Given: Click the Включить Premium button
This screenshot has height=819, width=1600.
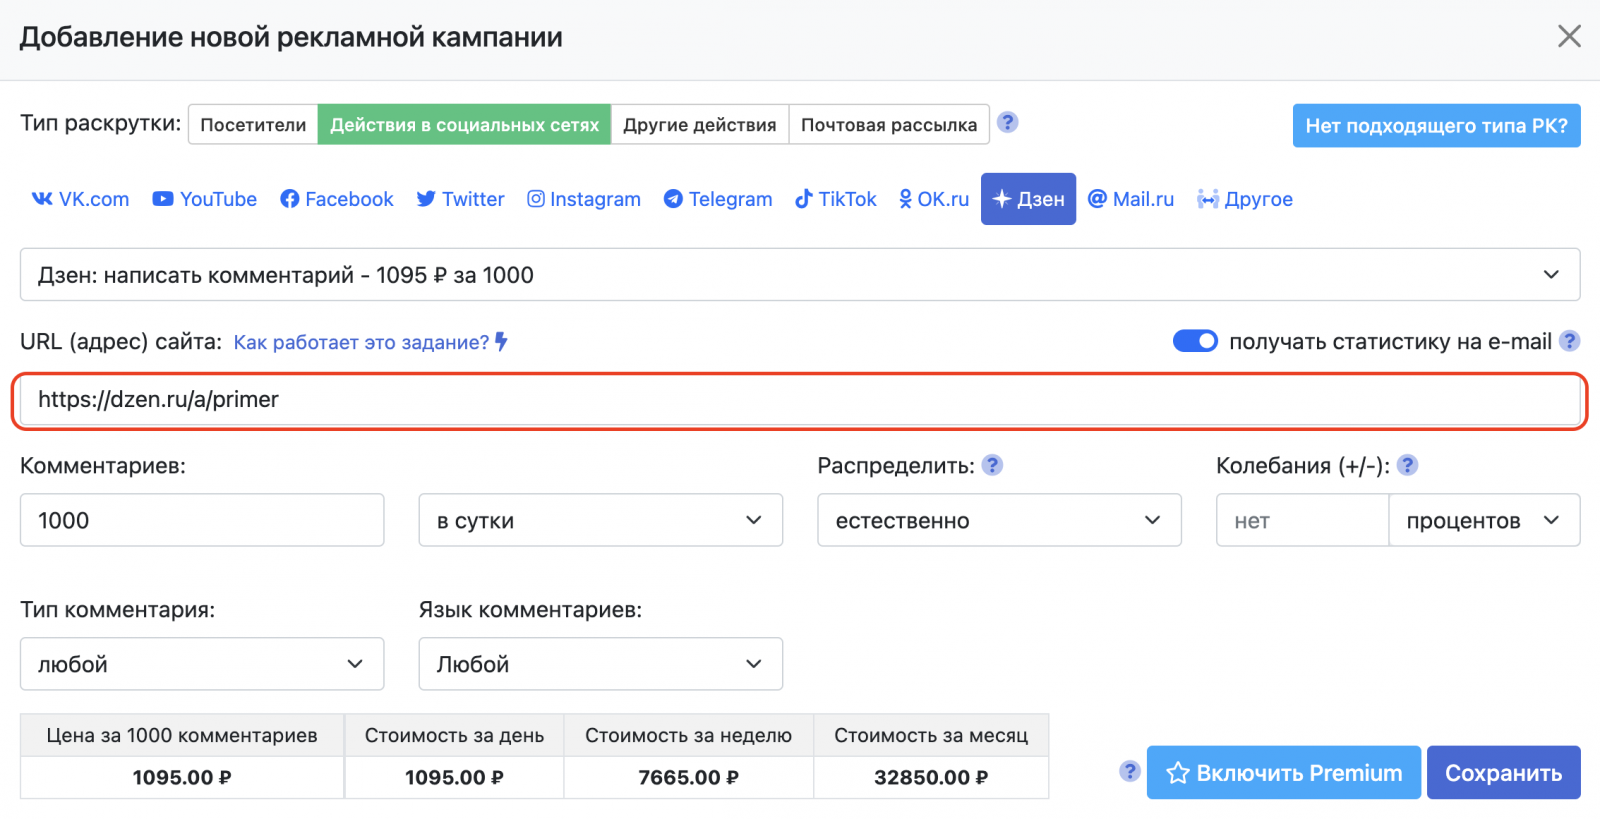Looking at the screenshot, I should [1283, 773].
